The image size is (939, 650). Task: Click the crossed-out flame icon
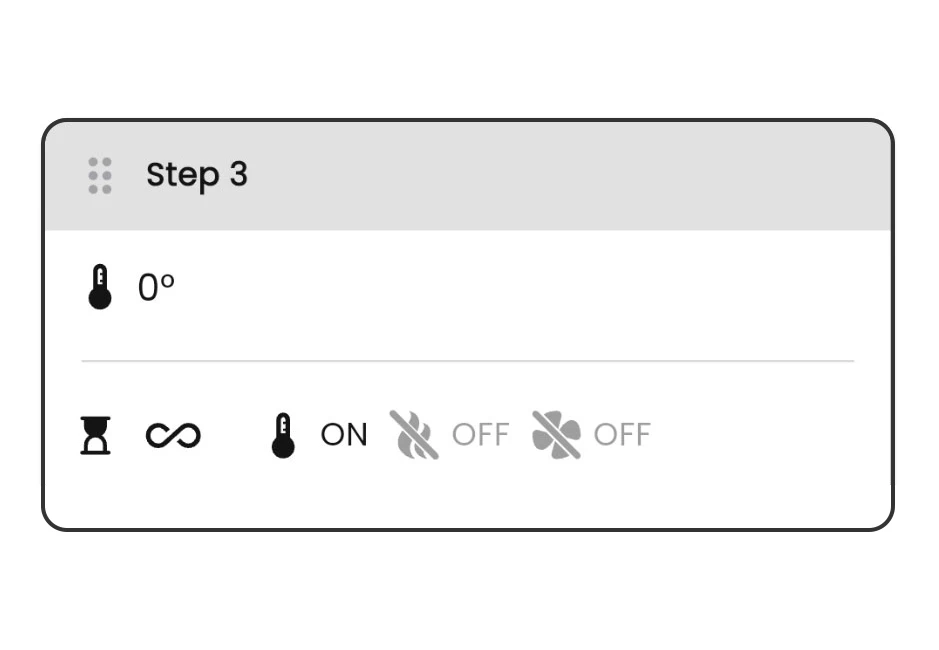coord(414,435)
